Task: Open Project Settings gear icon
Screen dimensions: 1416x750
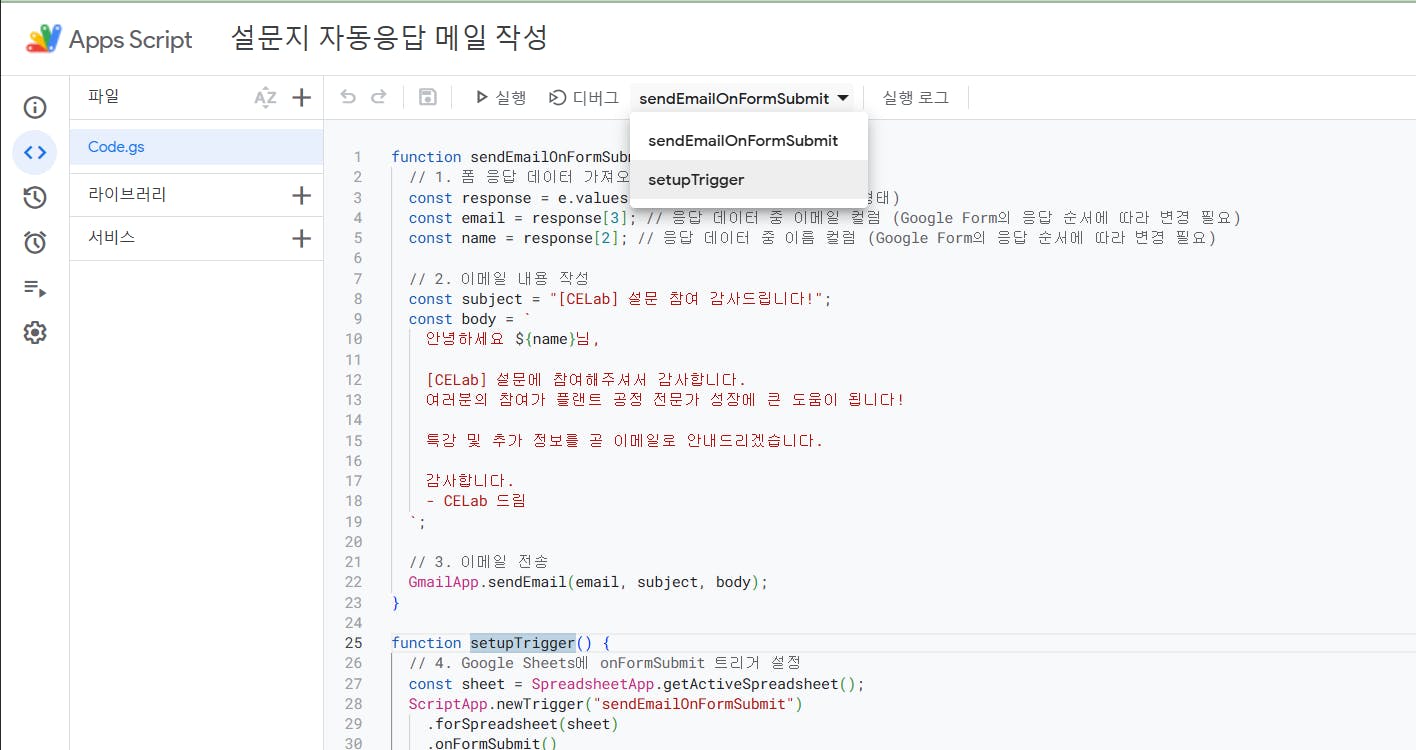Action: (35, 333)
